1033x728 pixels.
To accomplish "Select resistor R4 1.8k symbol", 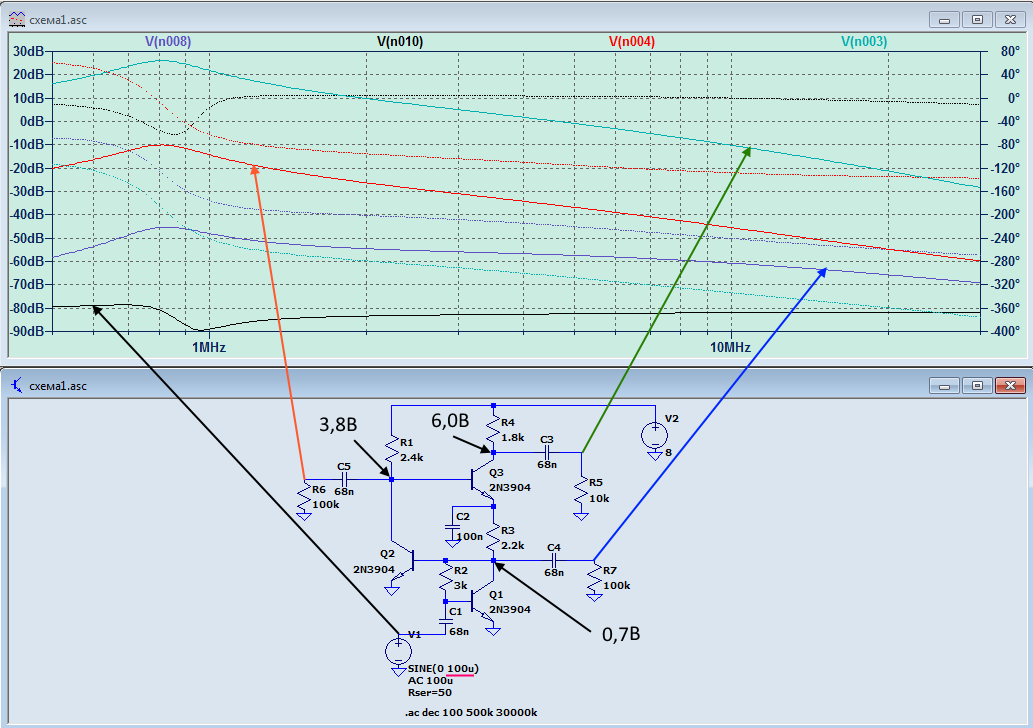I will (x=493, y=429).
